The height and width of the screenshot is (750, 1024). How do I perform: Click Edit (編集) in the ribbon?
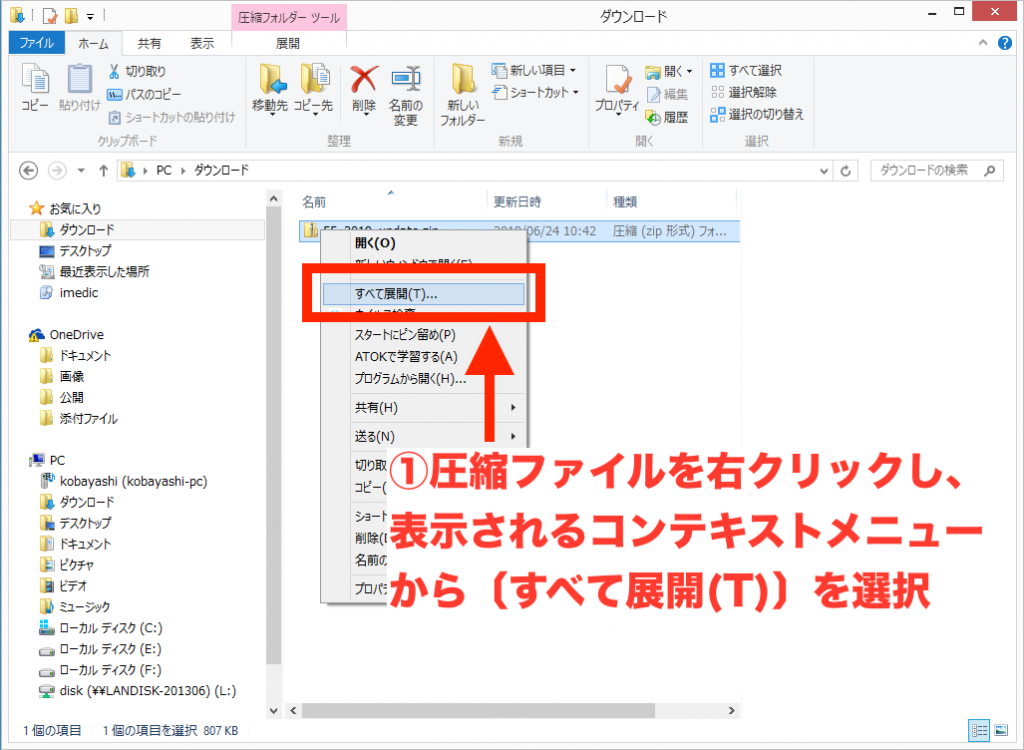click(x=667, y=95)
